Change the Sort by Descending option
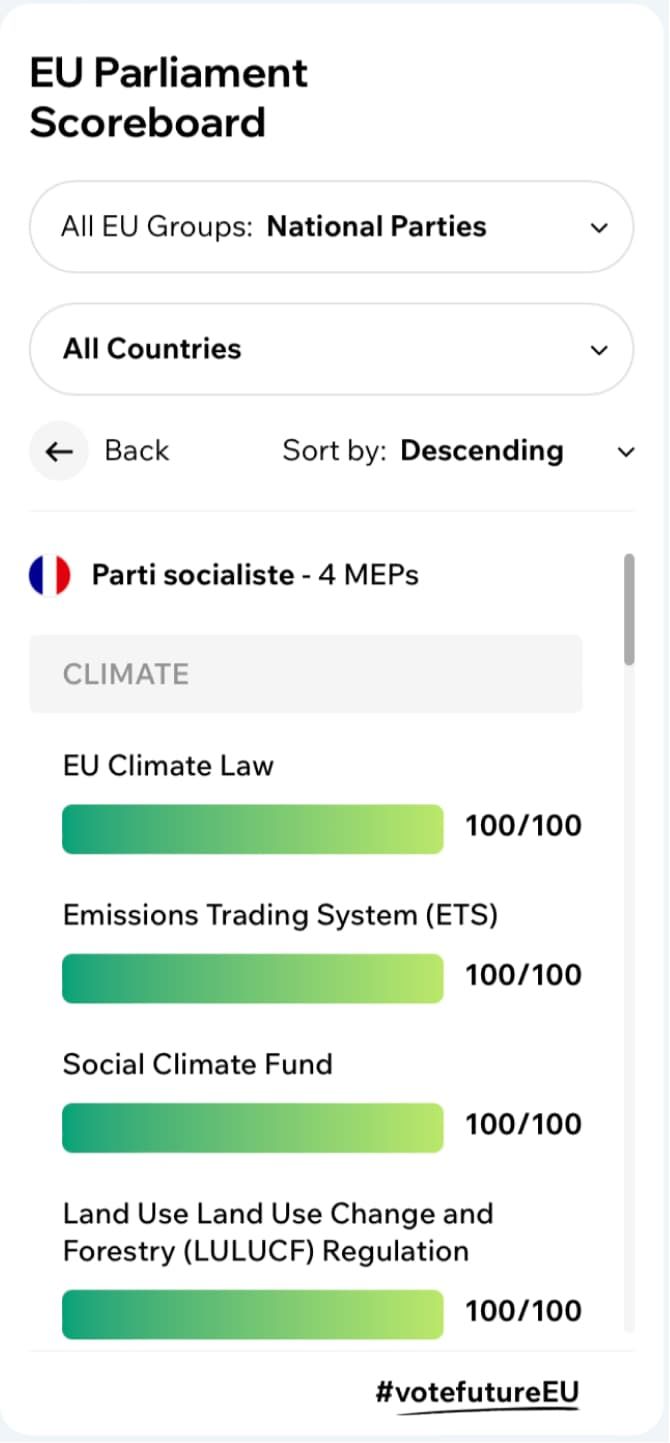 pyautogui.click(x=482, y=451)
